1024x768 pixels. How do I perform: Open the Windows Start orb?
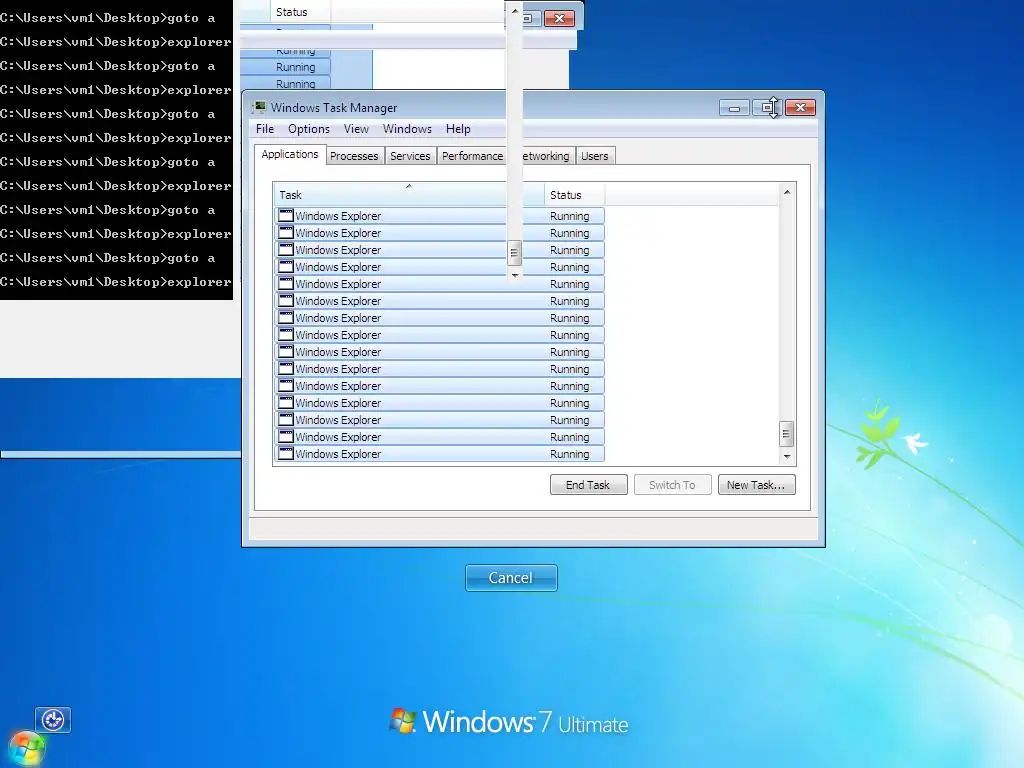(x=27, y=748)
